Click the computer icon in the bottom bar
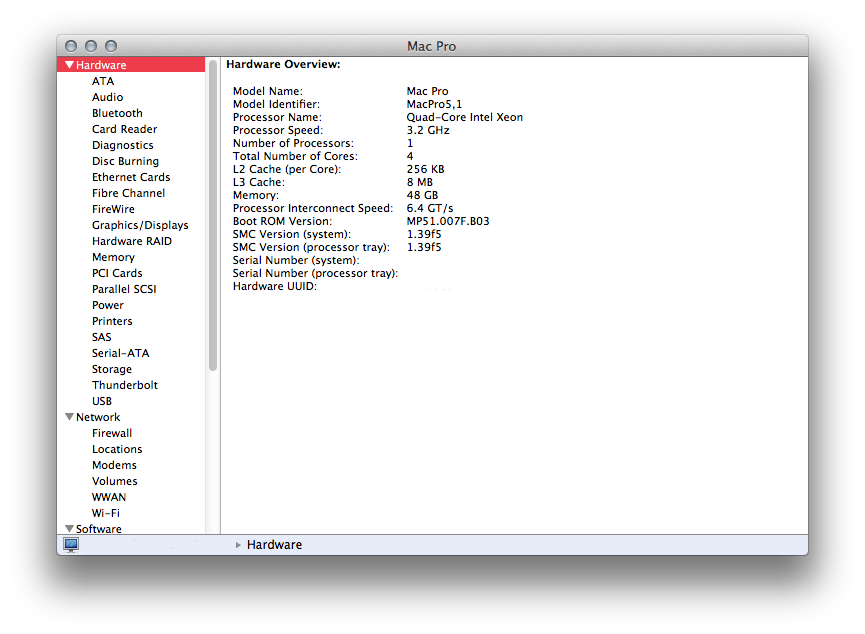Image resolution: width=865 pixels, height=634 pixels. point(71,545)
